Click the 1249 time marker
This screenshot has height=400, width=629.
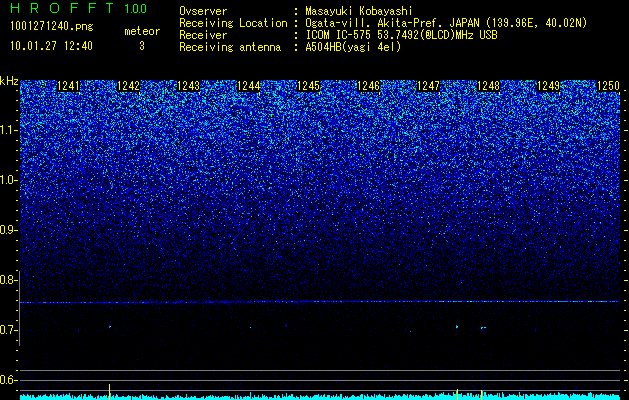(548, 86)
